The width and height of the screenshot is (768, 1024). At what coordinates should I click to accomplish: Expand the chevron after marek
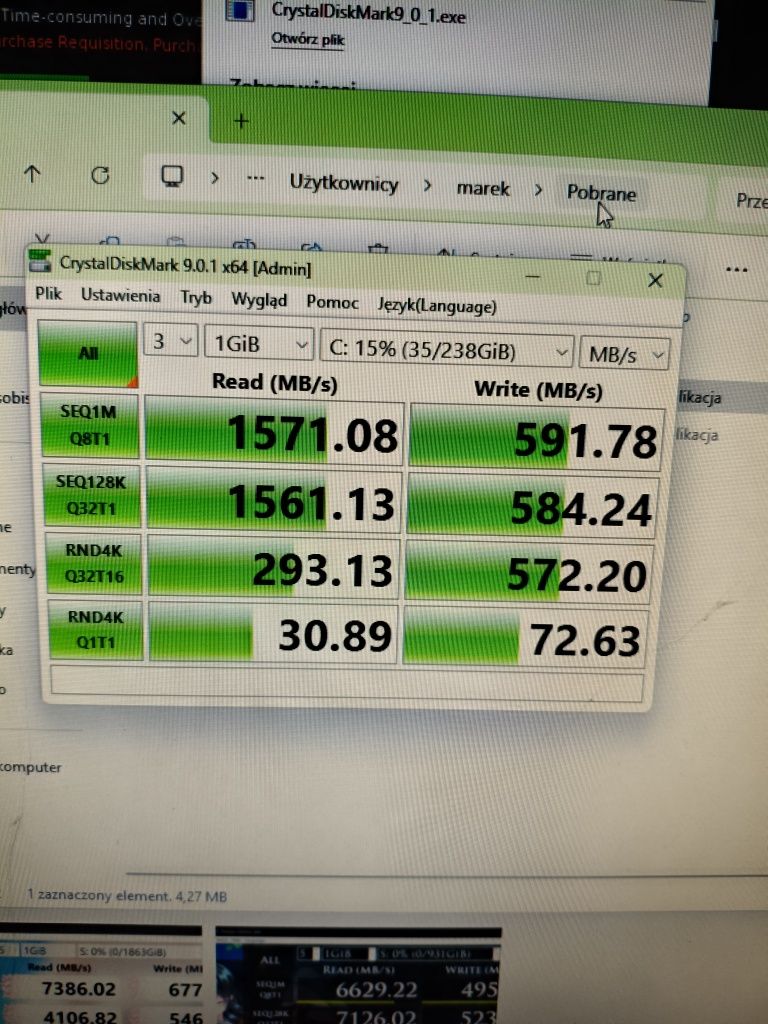[x=538, y=190]
